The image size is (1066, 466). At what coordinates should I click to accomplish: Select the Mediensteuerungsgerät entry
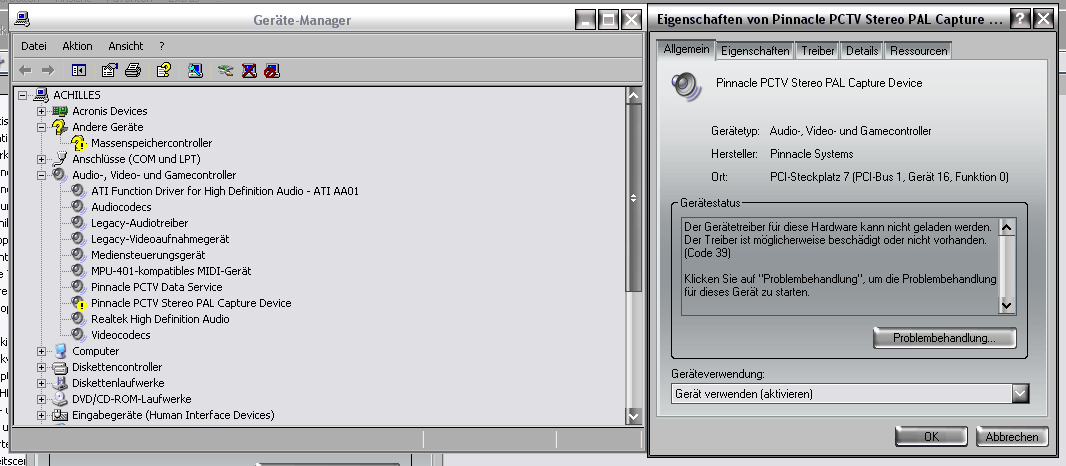148,255
